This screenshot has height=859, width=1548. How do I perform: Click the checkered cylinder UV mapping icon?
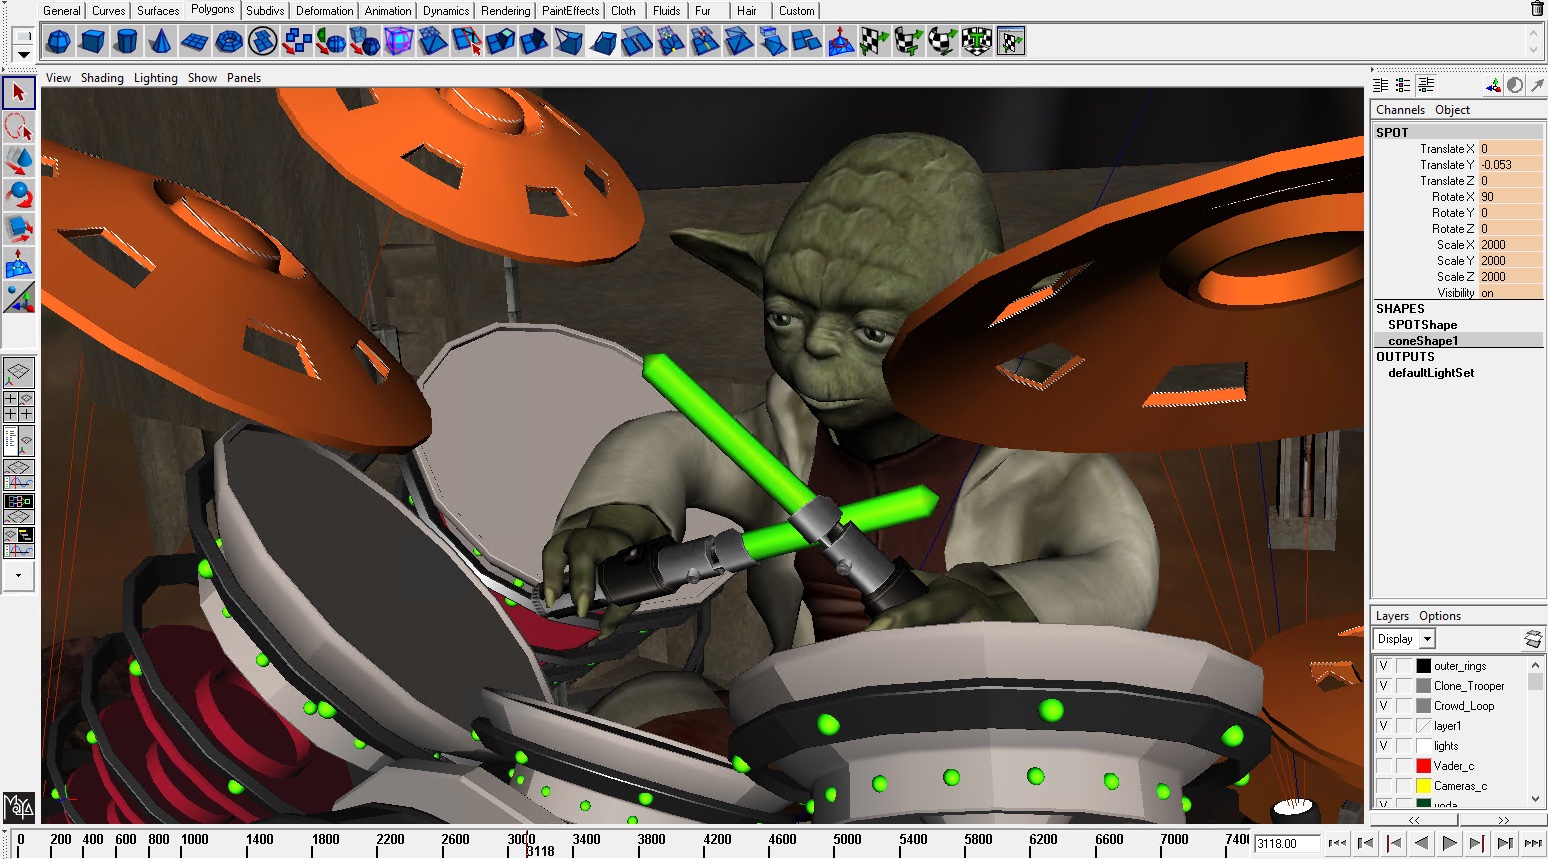click(x=909, y=42)
